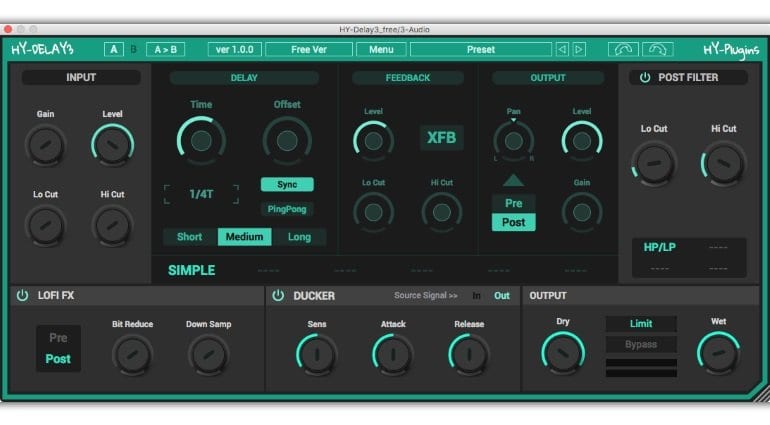Click the triangle above the Pre button
This screenshot has width=770, height=425.
point(513,180)
